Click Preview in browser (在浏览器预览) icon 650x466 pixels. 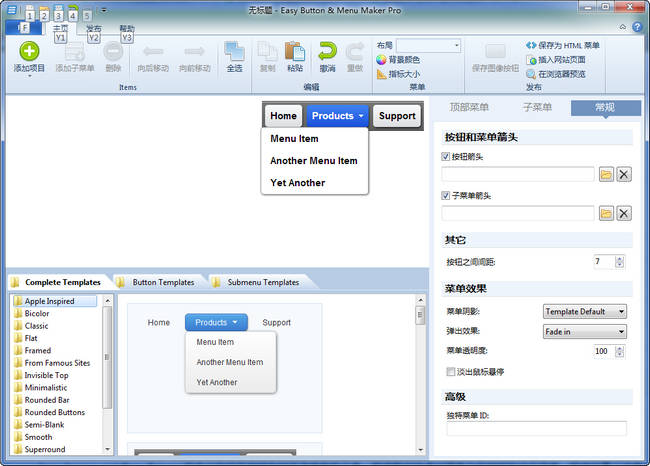coord(531,74)
